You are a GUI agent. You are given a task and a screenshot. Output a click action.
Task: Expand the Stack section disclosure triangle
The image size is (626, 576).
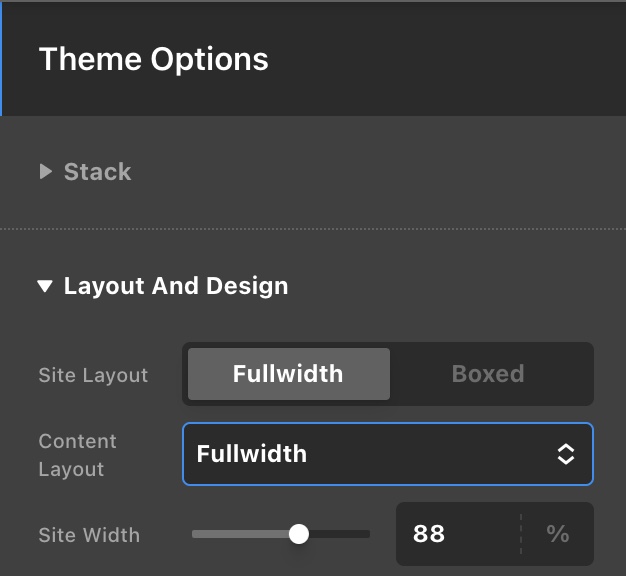point(45,172)
